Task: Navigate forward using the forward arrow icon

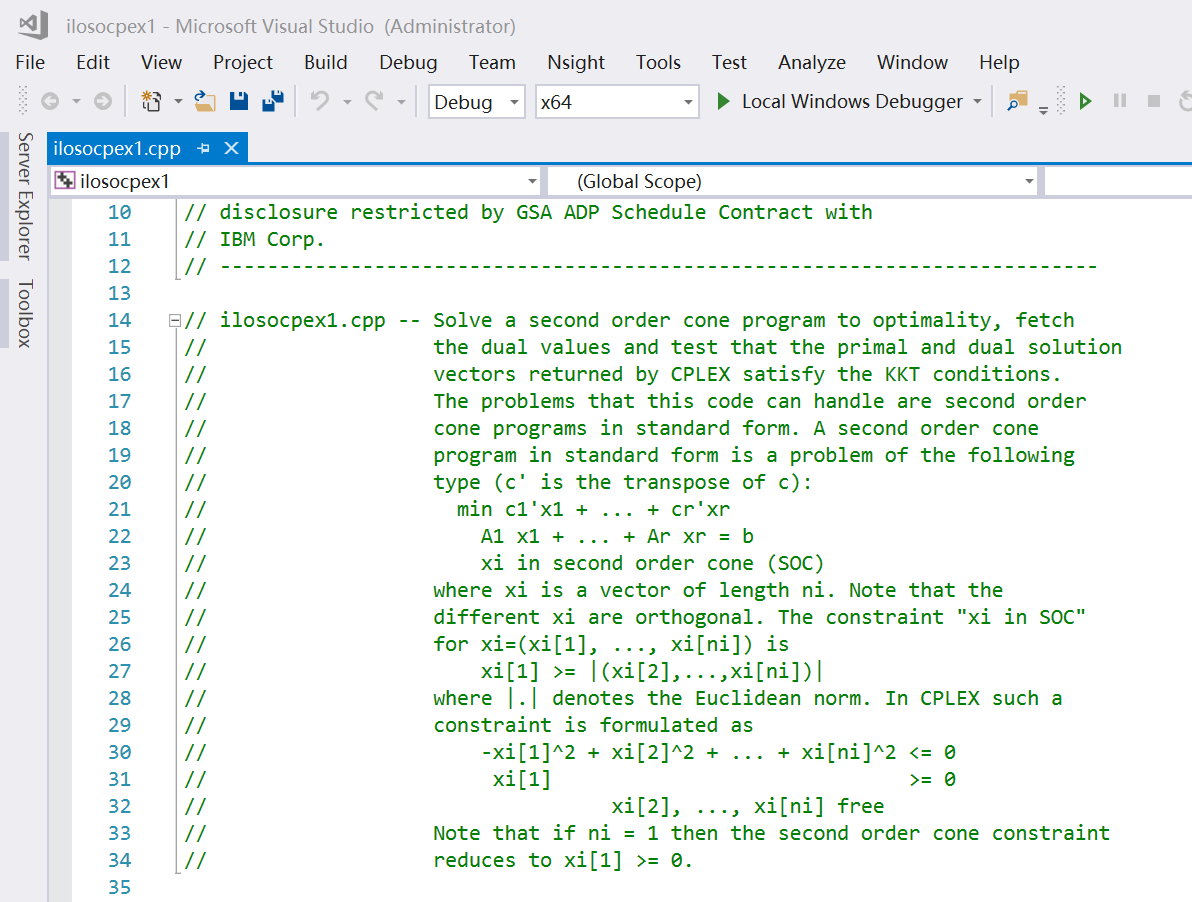Action: 103,101
